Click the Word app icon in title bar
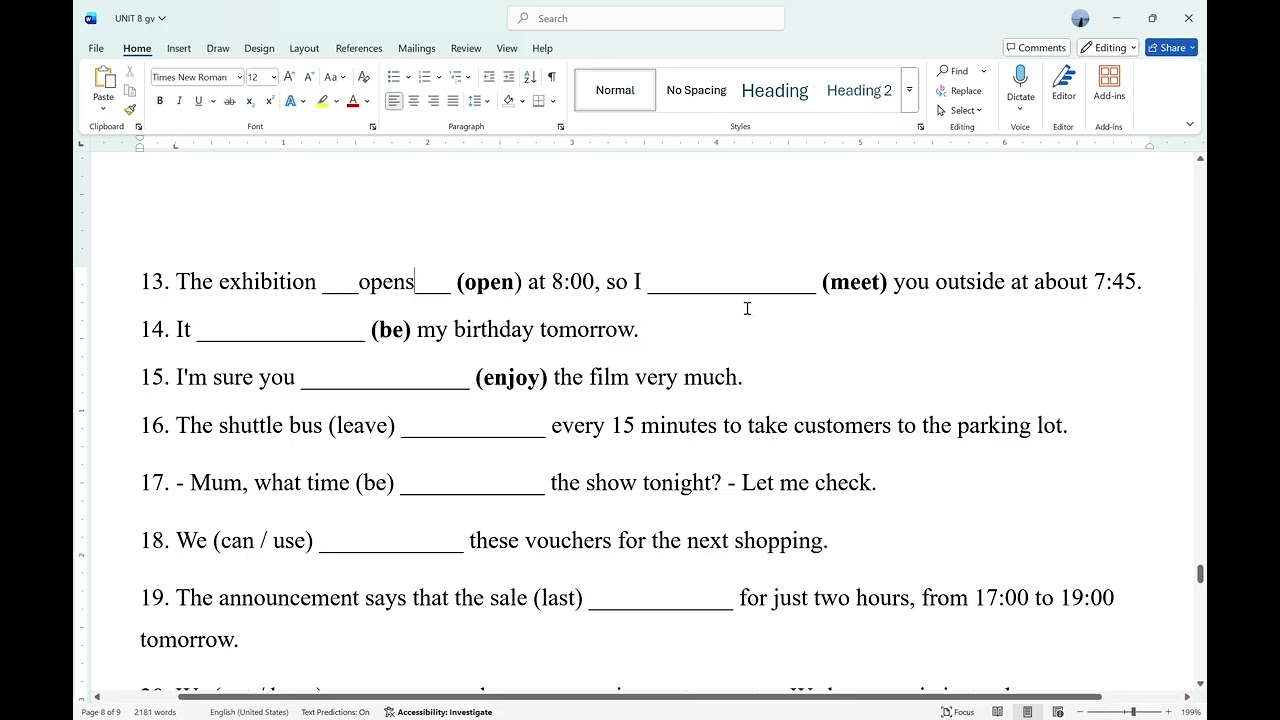1280x720 pixels. pyautogui.click(x=91, y=18)
